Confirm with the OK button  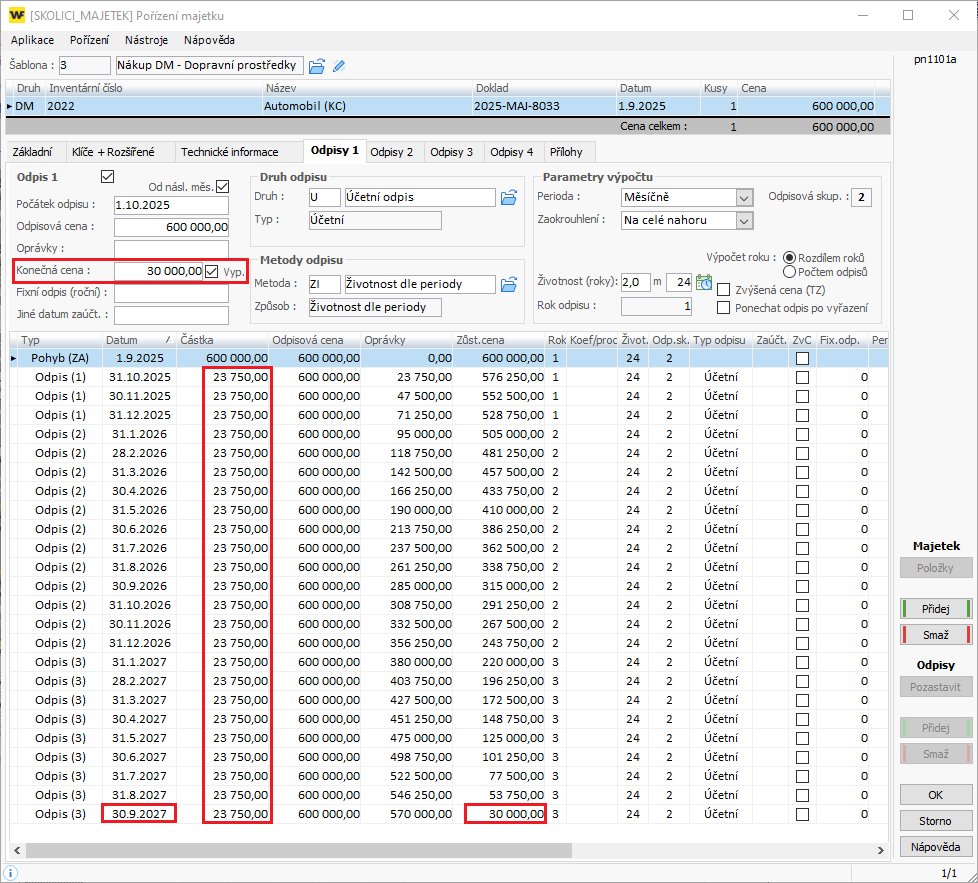(x=936, y=795)
